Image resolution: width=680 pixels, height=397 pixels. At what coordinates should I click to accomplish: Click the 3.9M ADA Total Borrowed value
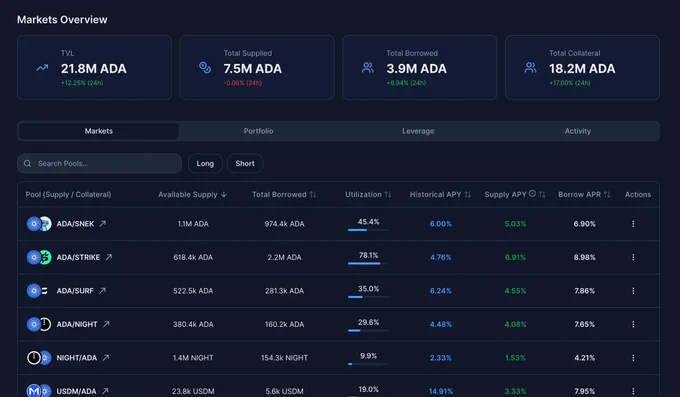pyautogui.click(x=416, y=69)
